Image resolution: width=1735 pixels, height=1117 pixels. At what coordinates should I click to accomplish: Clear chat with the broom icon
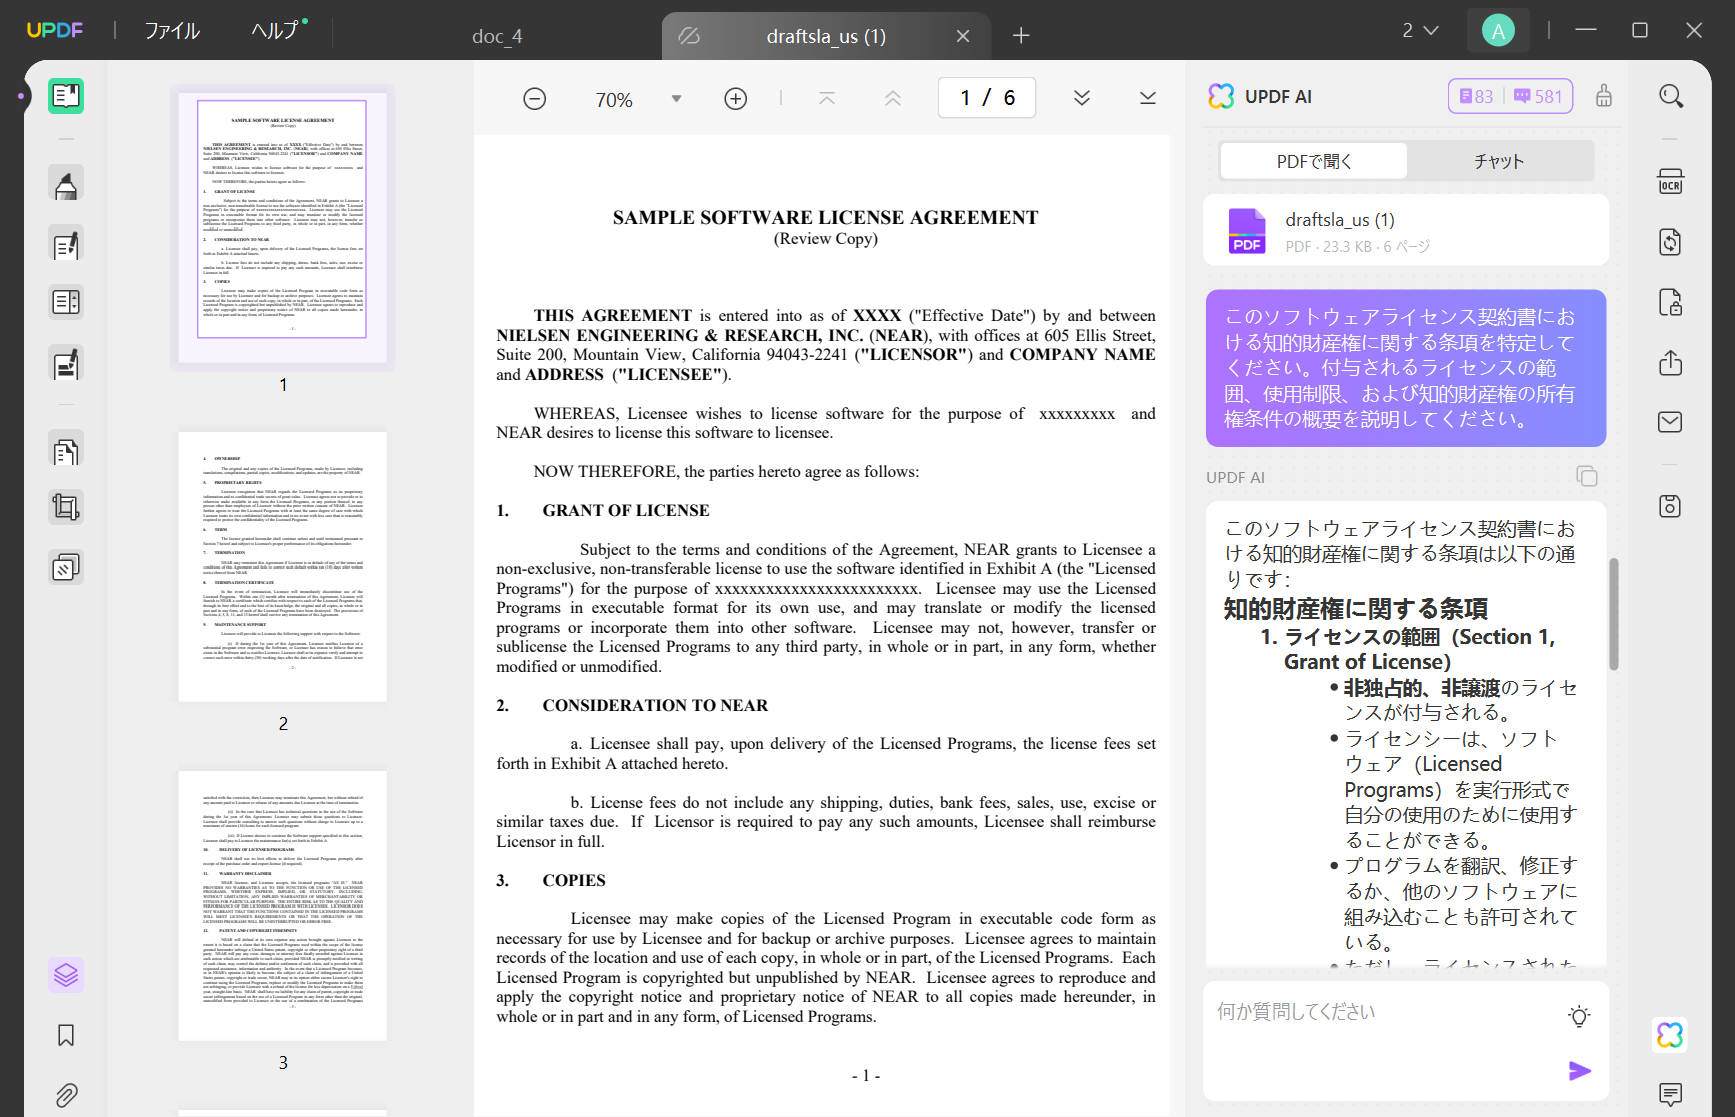[x=1604, y=96]
